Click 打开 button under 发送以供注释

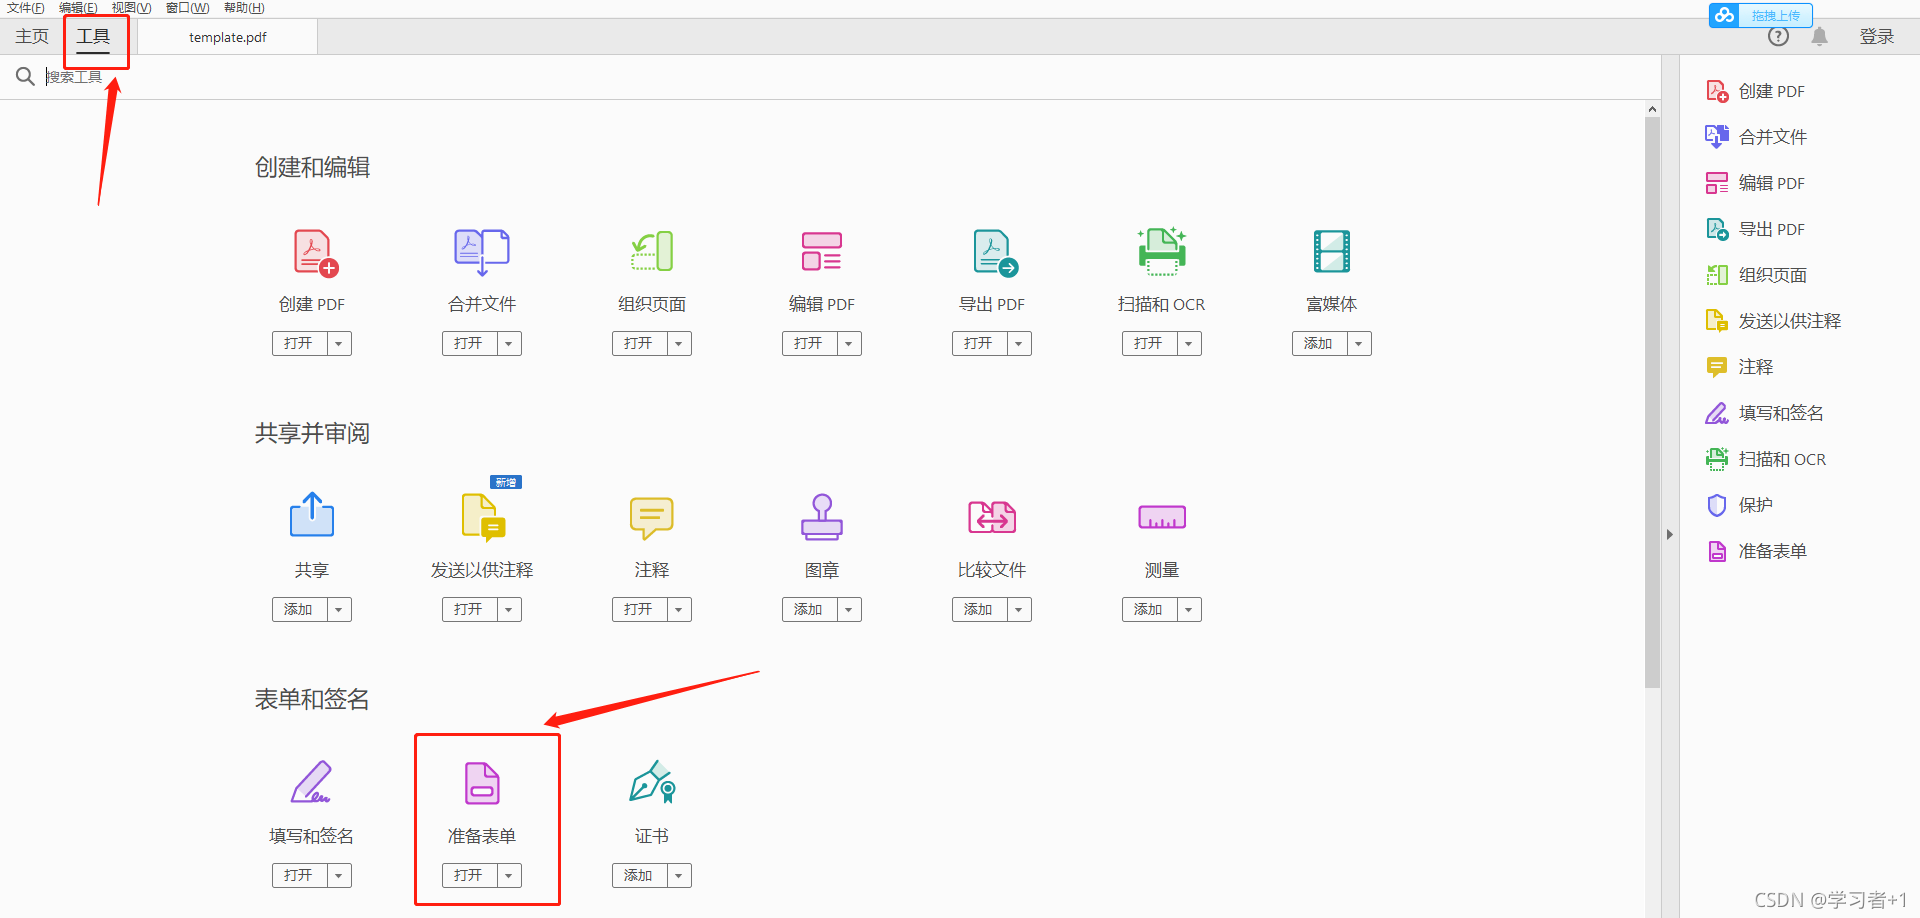(469, 610)
